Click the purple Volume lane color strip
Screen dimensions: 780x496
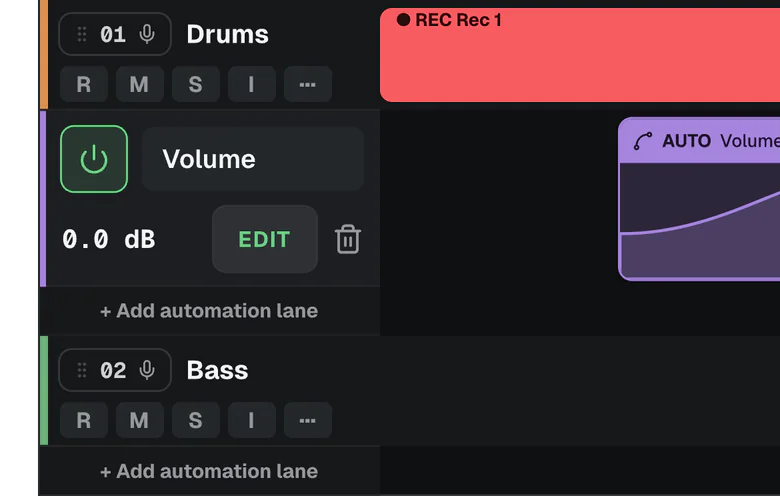pyautogui.click(x=43, y=199)
